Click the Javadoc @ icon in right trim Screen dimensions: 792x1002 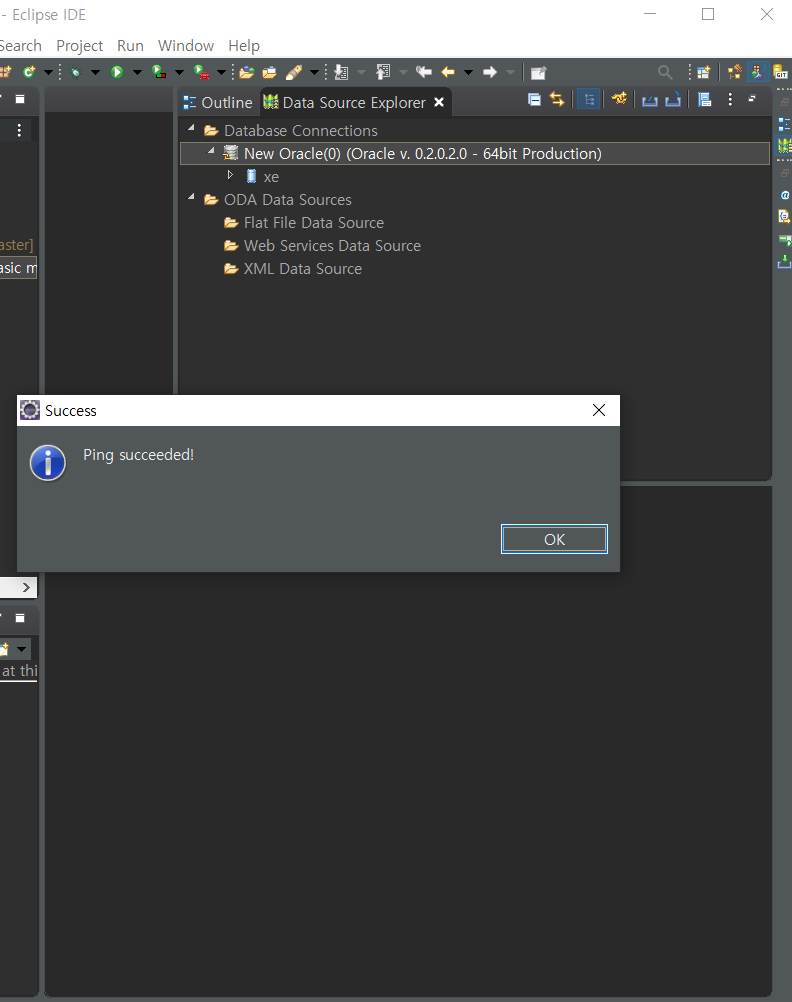click(785, 195)
